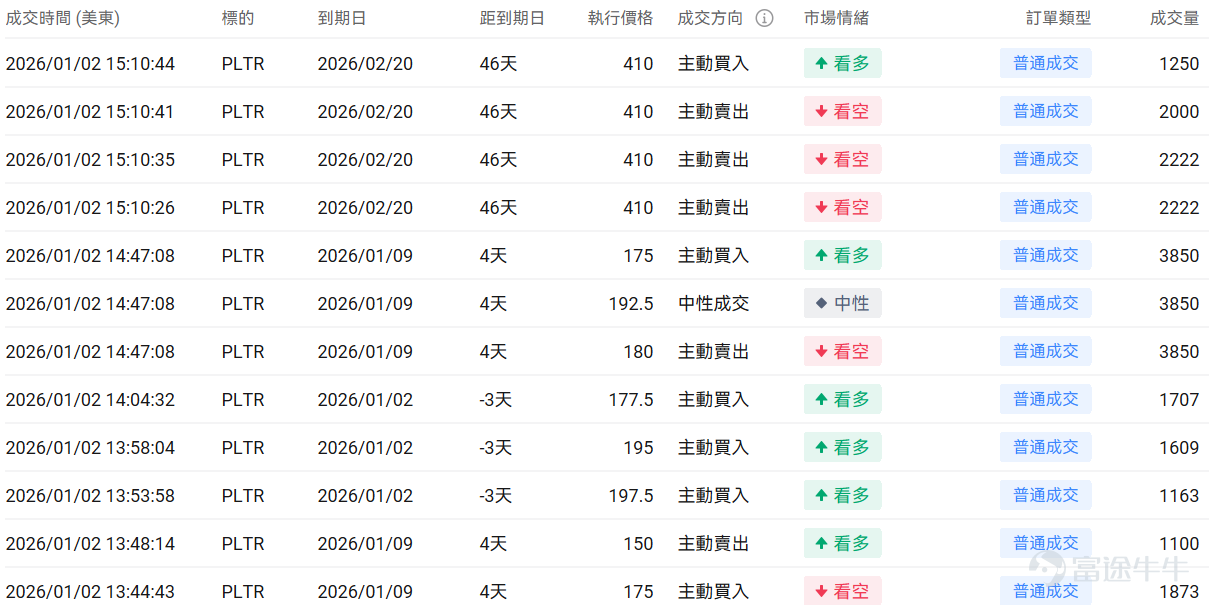Select the timestamp 2026/01/02 14:04:32
1209x605 pixels.
coord(90,400)
